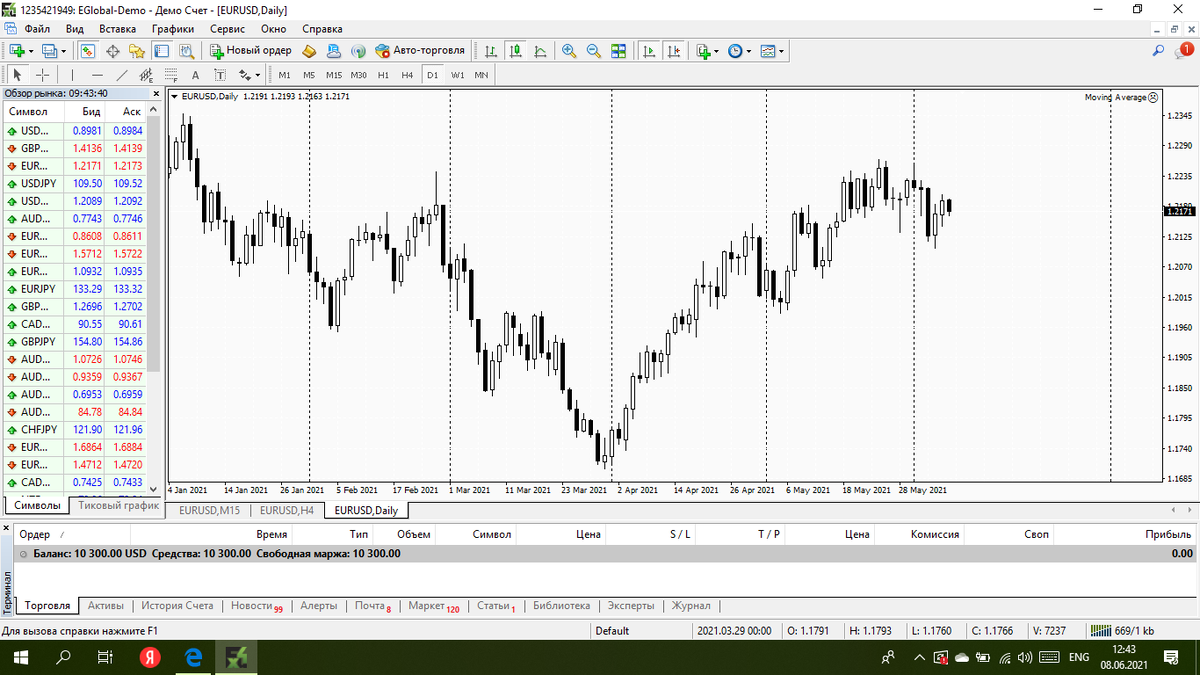Open the Сервис menu
Screen dimensions: 1200x675
228,29
